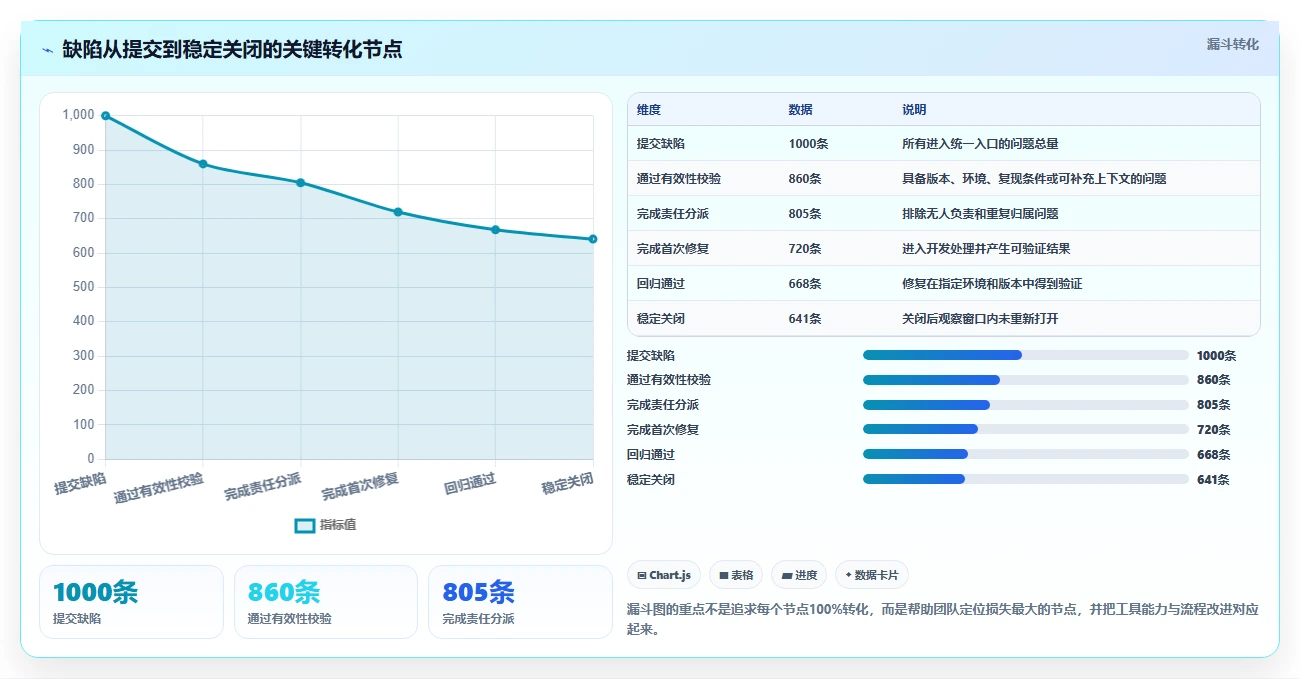1300x679 pixels.
Task: Click the 提交缺陷 chart data point
Action: (x=105, y=116)
